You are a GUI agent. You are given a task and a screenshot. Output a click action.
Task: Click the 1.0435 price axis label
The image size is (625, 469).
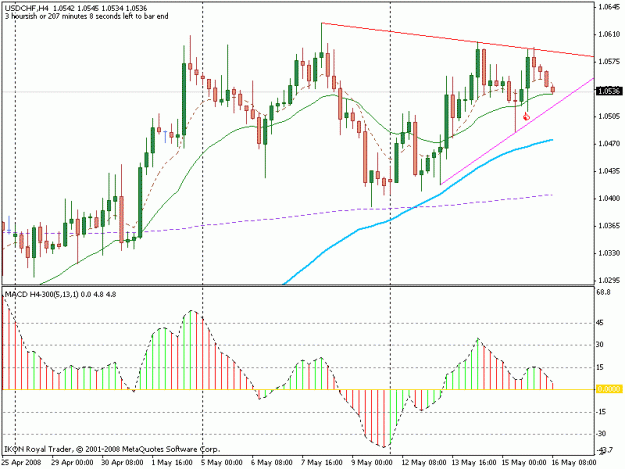point(609,171)
